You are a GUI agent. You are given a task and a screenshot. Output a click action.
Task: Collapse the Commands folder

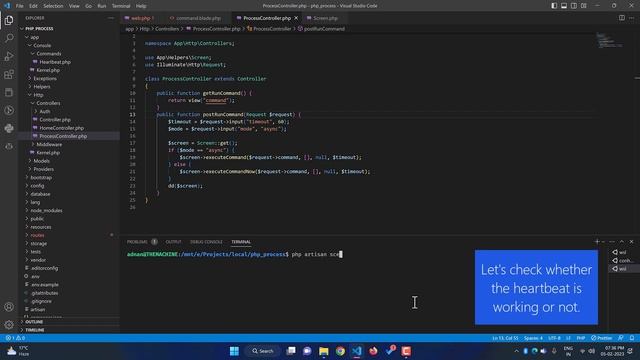49,53
